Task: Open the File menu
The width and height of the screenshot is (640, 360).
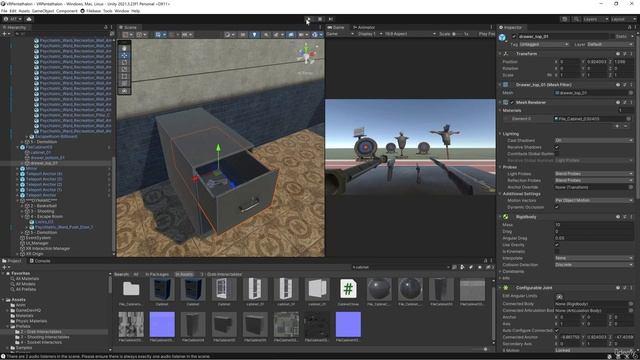Action: pyautogui.click(x=4, y=11)
